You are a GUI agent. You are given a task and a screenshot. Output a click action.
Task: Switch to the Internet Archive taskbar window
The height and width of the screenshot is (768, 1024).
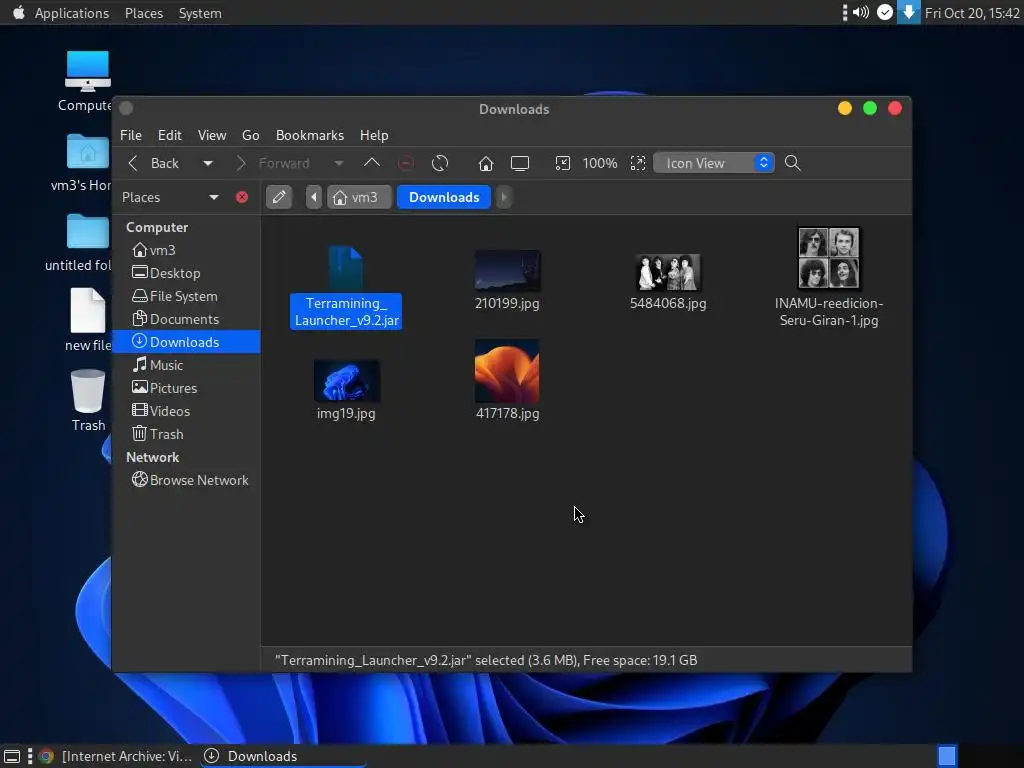pyautogui.click(x=116, y=756)
